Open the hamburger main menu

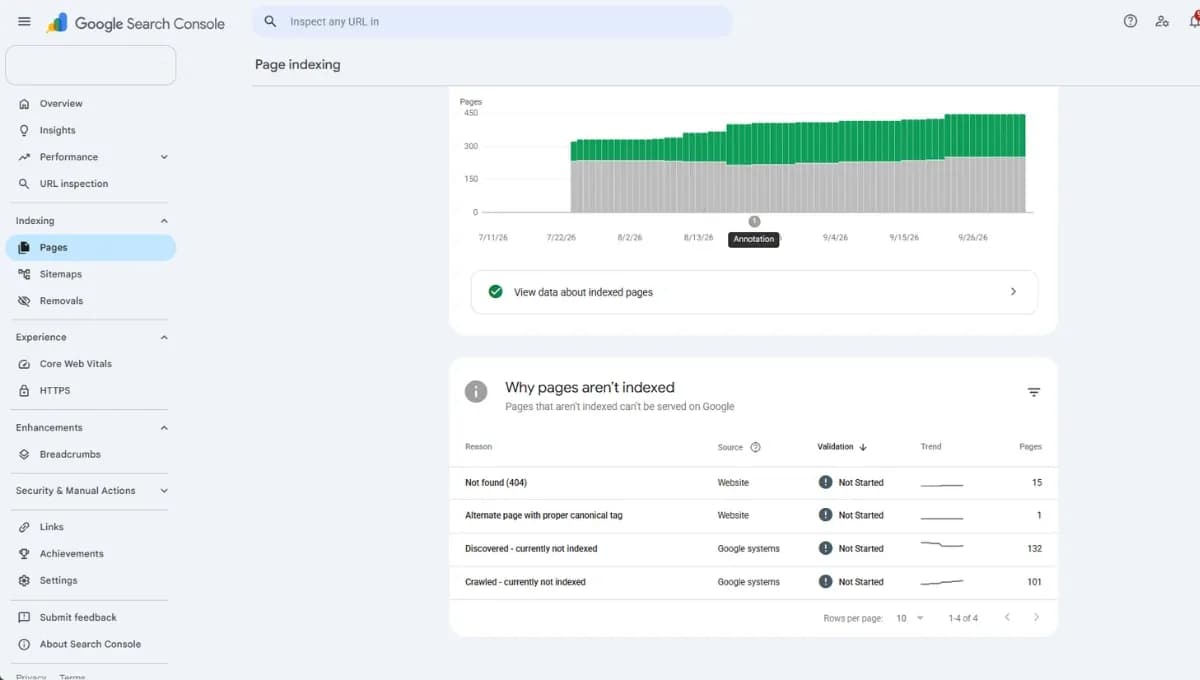pyautogui.click(x=24, y=22)
